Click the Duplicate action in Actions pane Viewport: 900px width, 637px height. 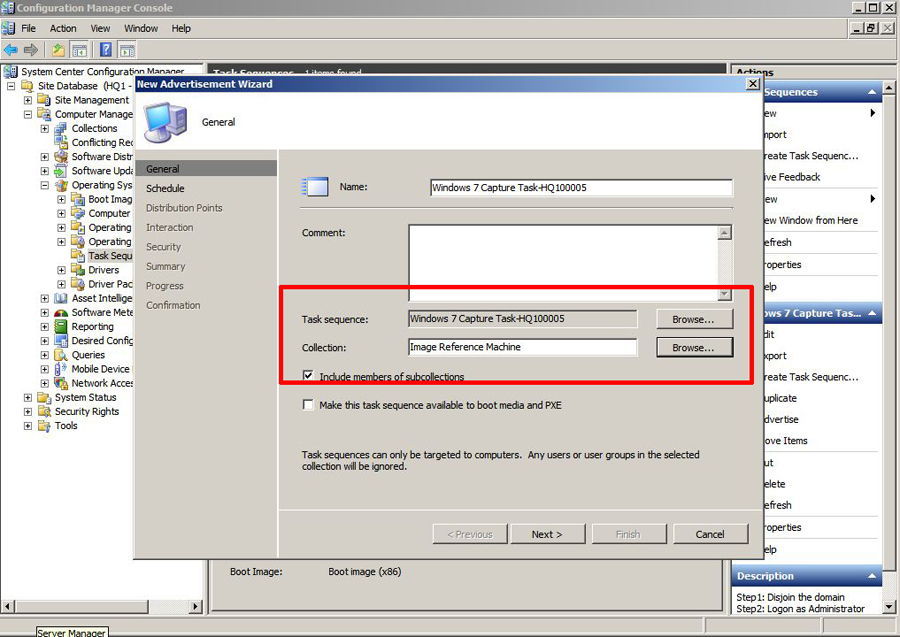coord(780,398)
